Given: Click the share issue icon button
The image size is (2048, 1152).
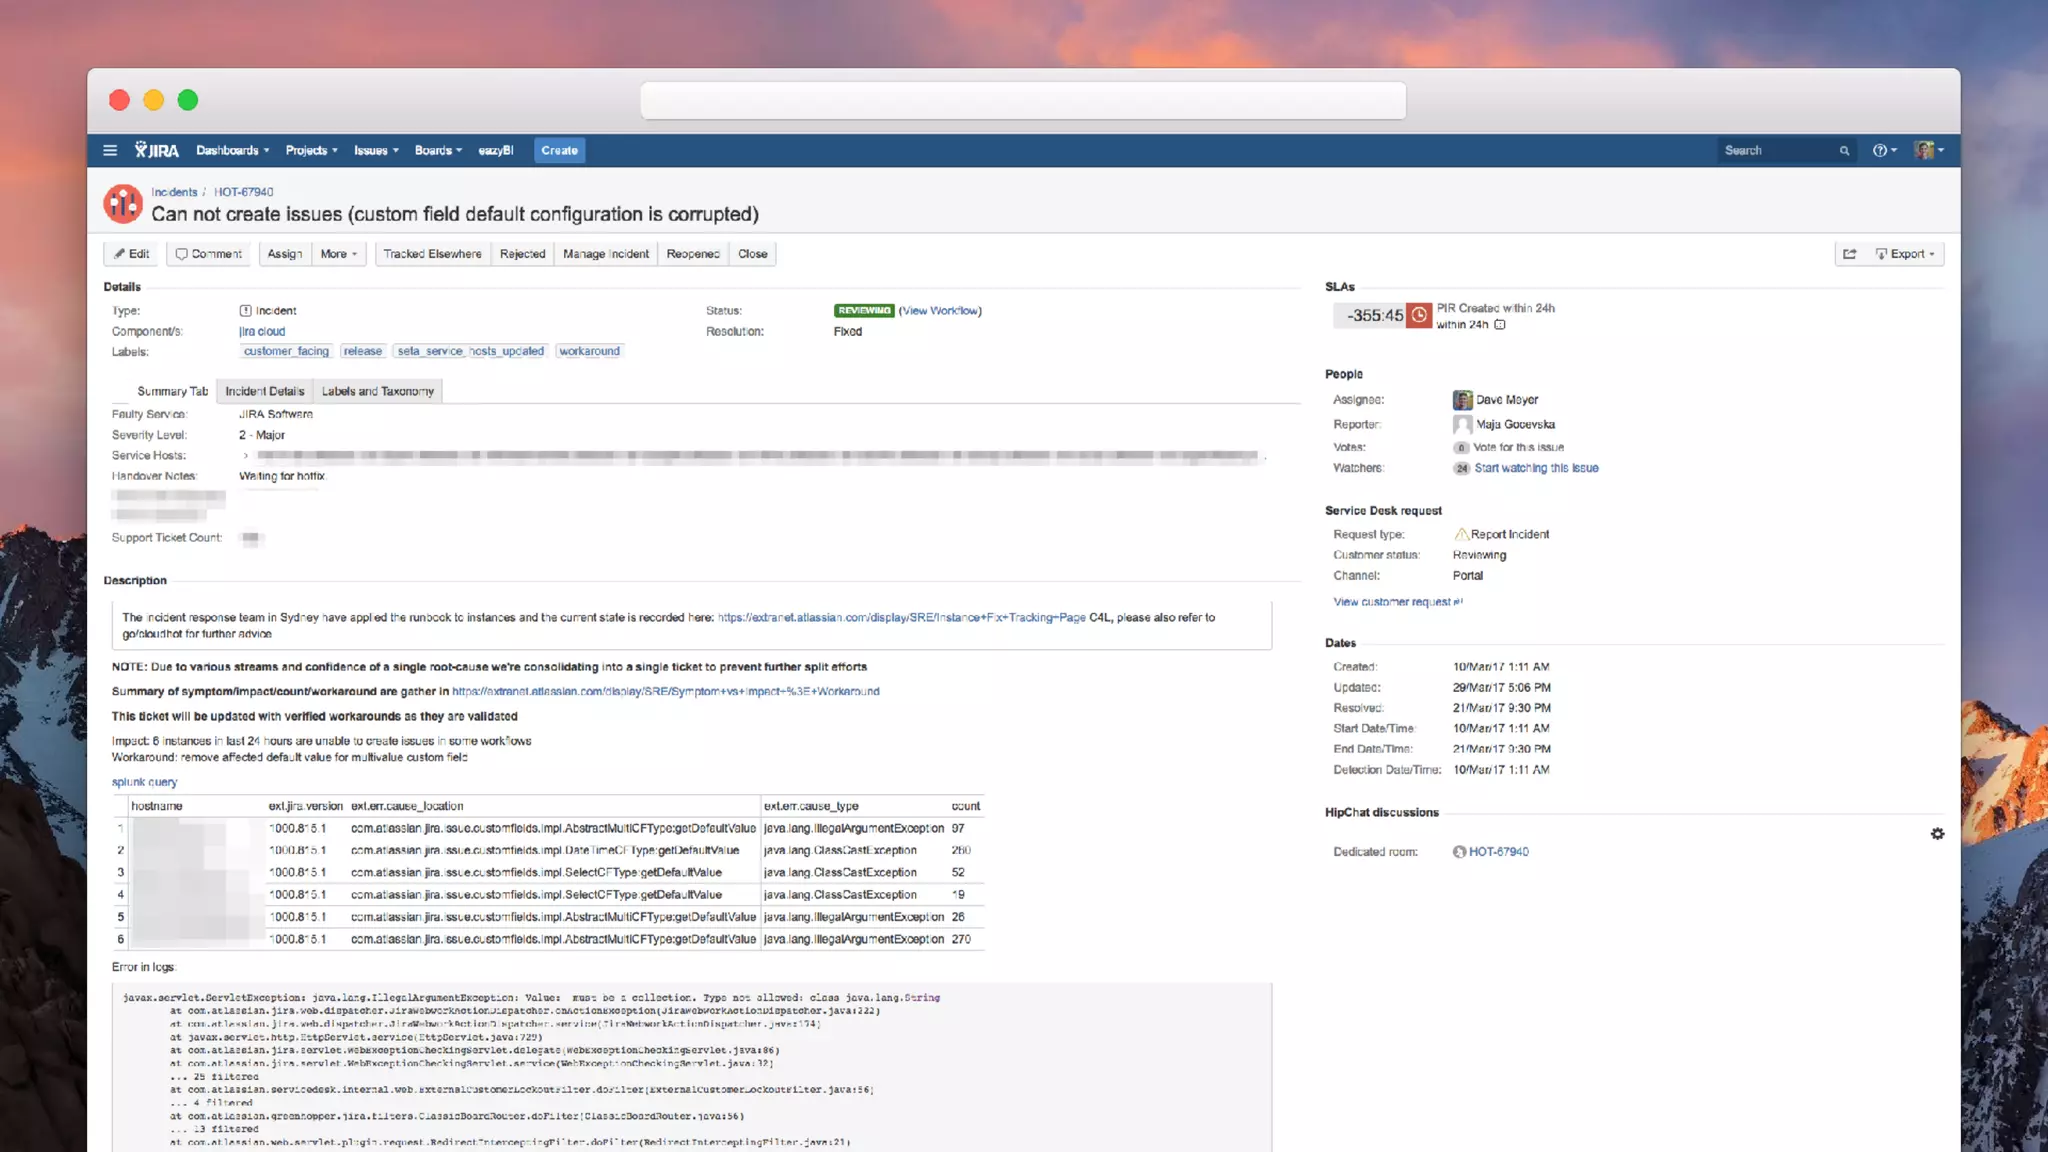Looking at the screenshot, I should 1850,254.
